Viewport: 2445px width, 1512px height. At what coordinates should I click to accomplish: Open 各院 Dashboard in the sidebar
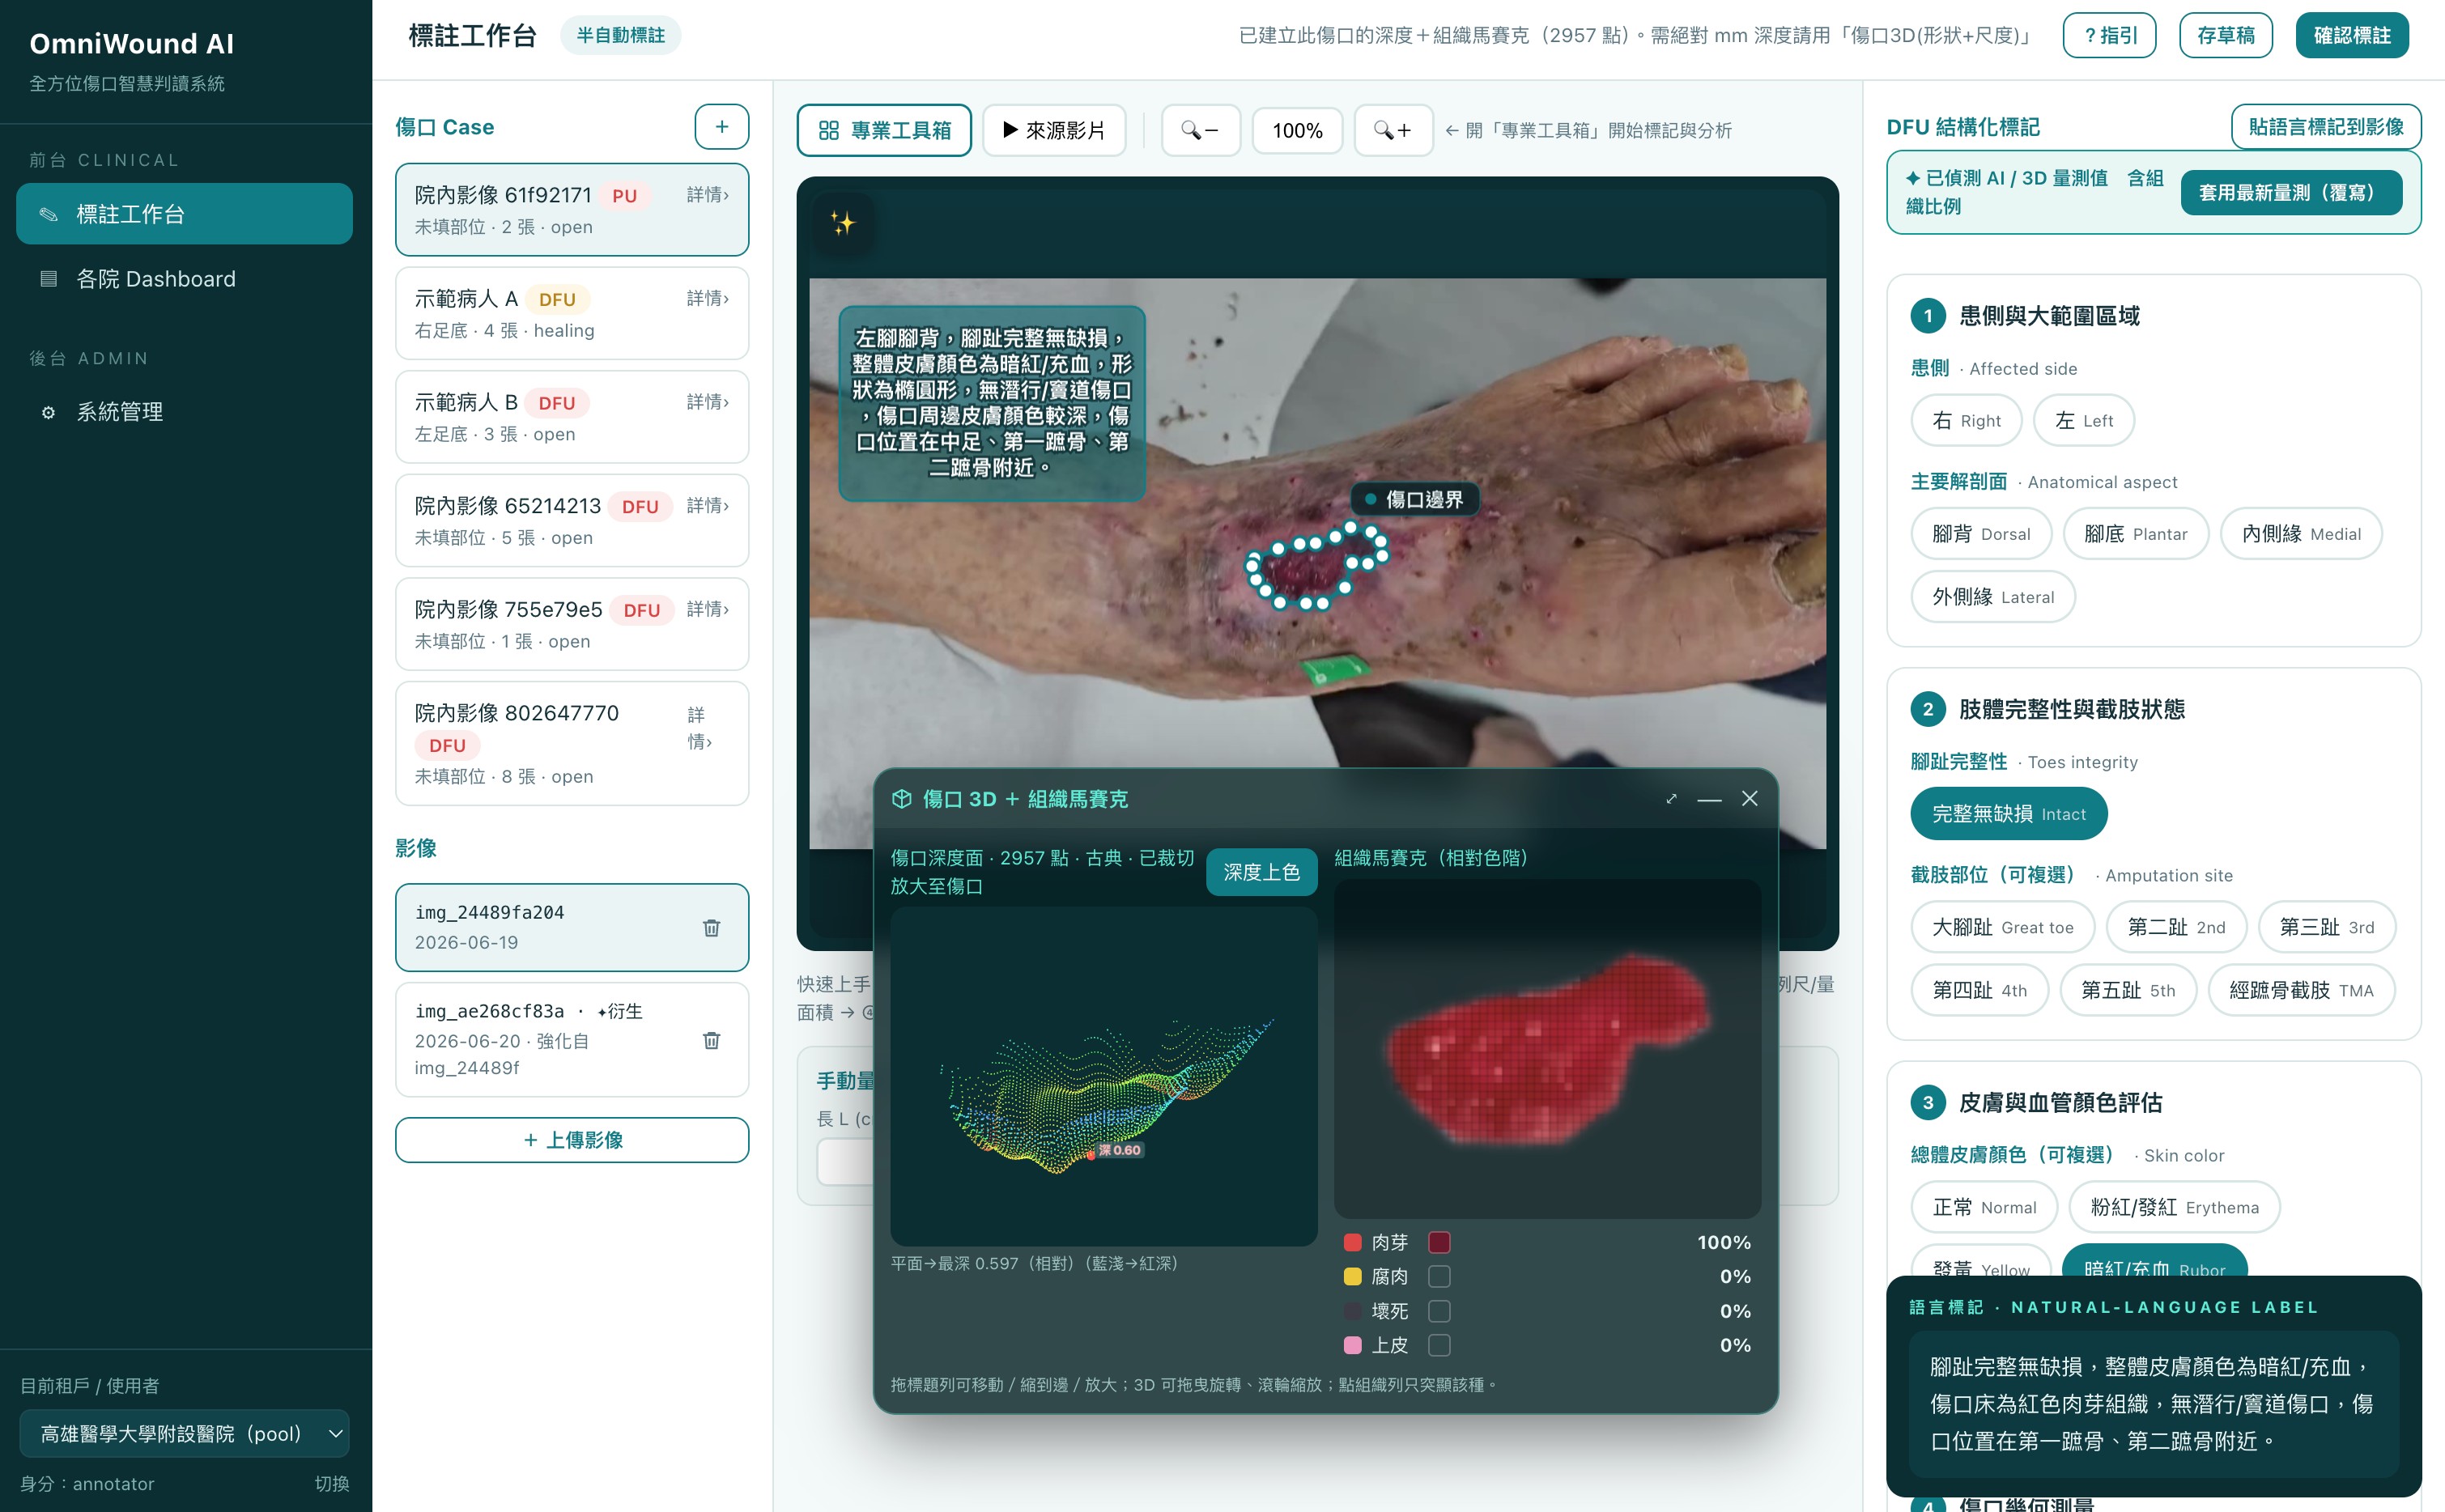click(184, 279)
